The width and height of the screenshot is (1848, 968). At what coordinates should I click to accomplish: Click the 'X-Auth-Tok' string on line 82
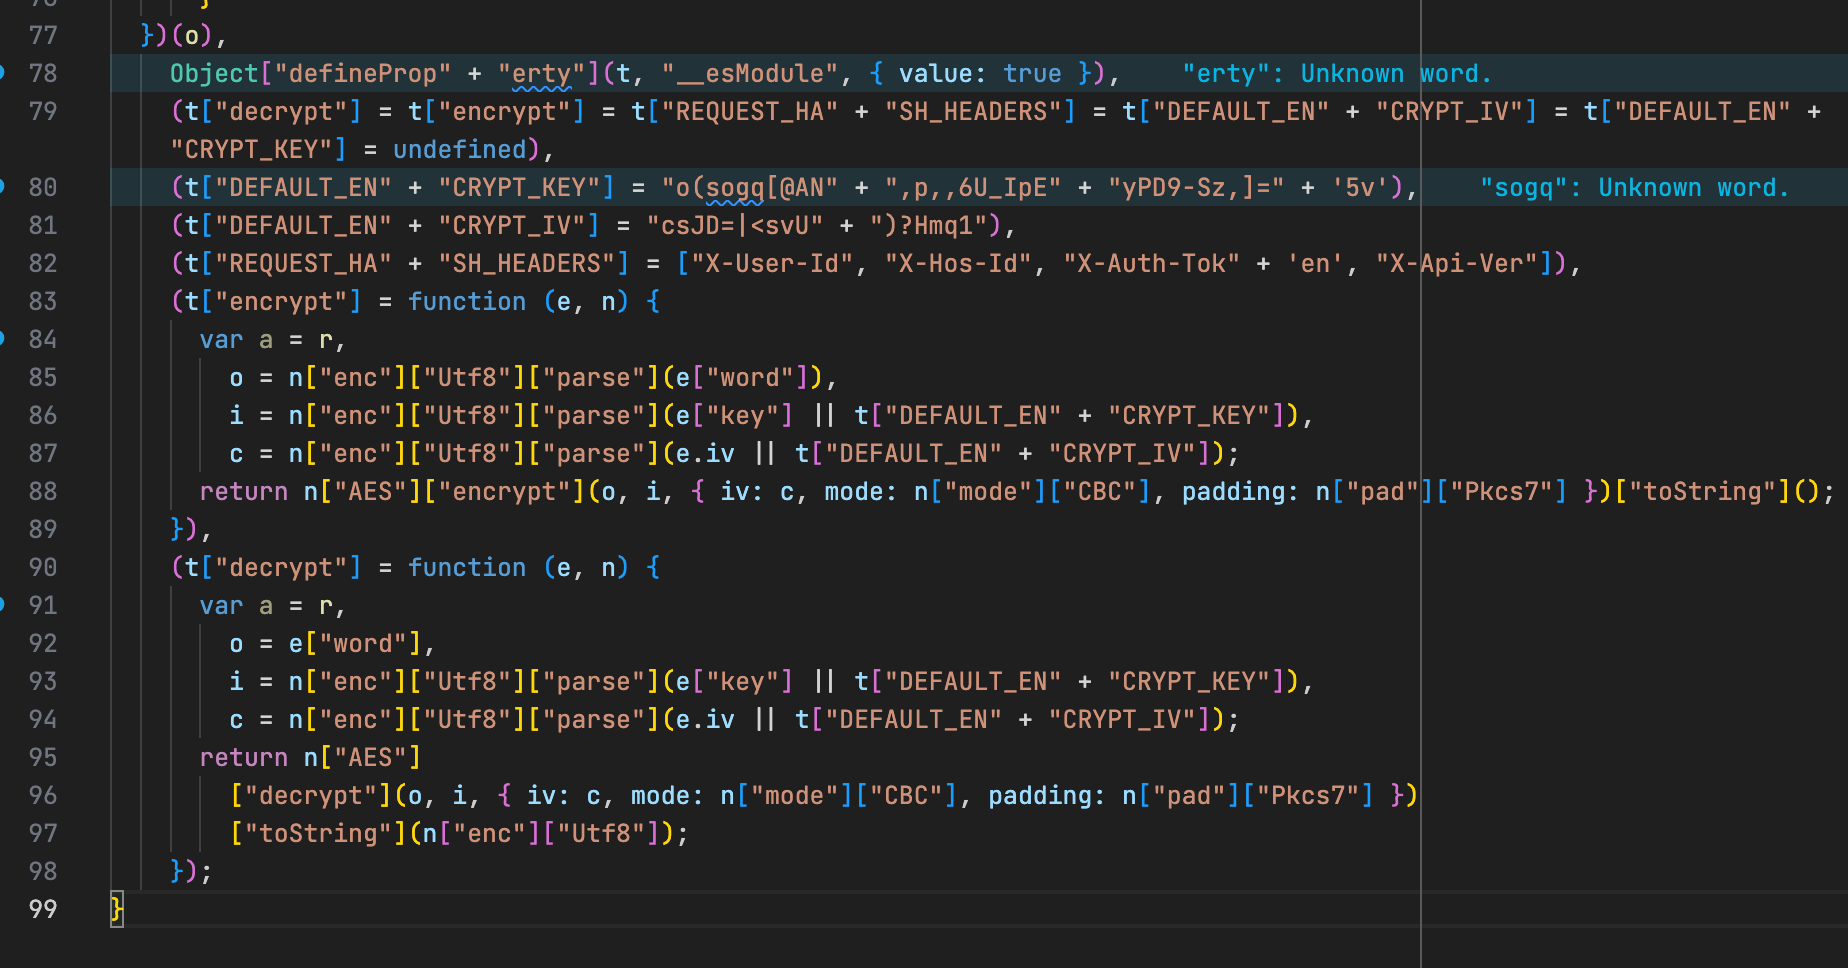(x=1152, y=263)
